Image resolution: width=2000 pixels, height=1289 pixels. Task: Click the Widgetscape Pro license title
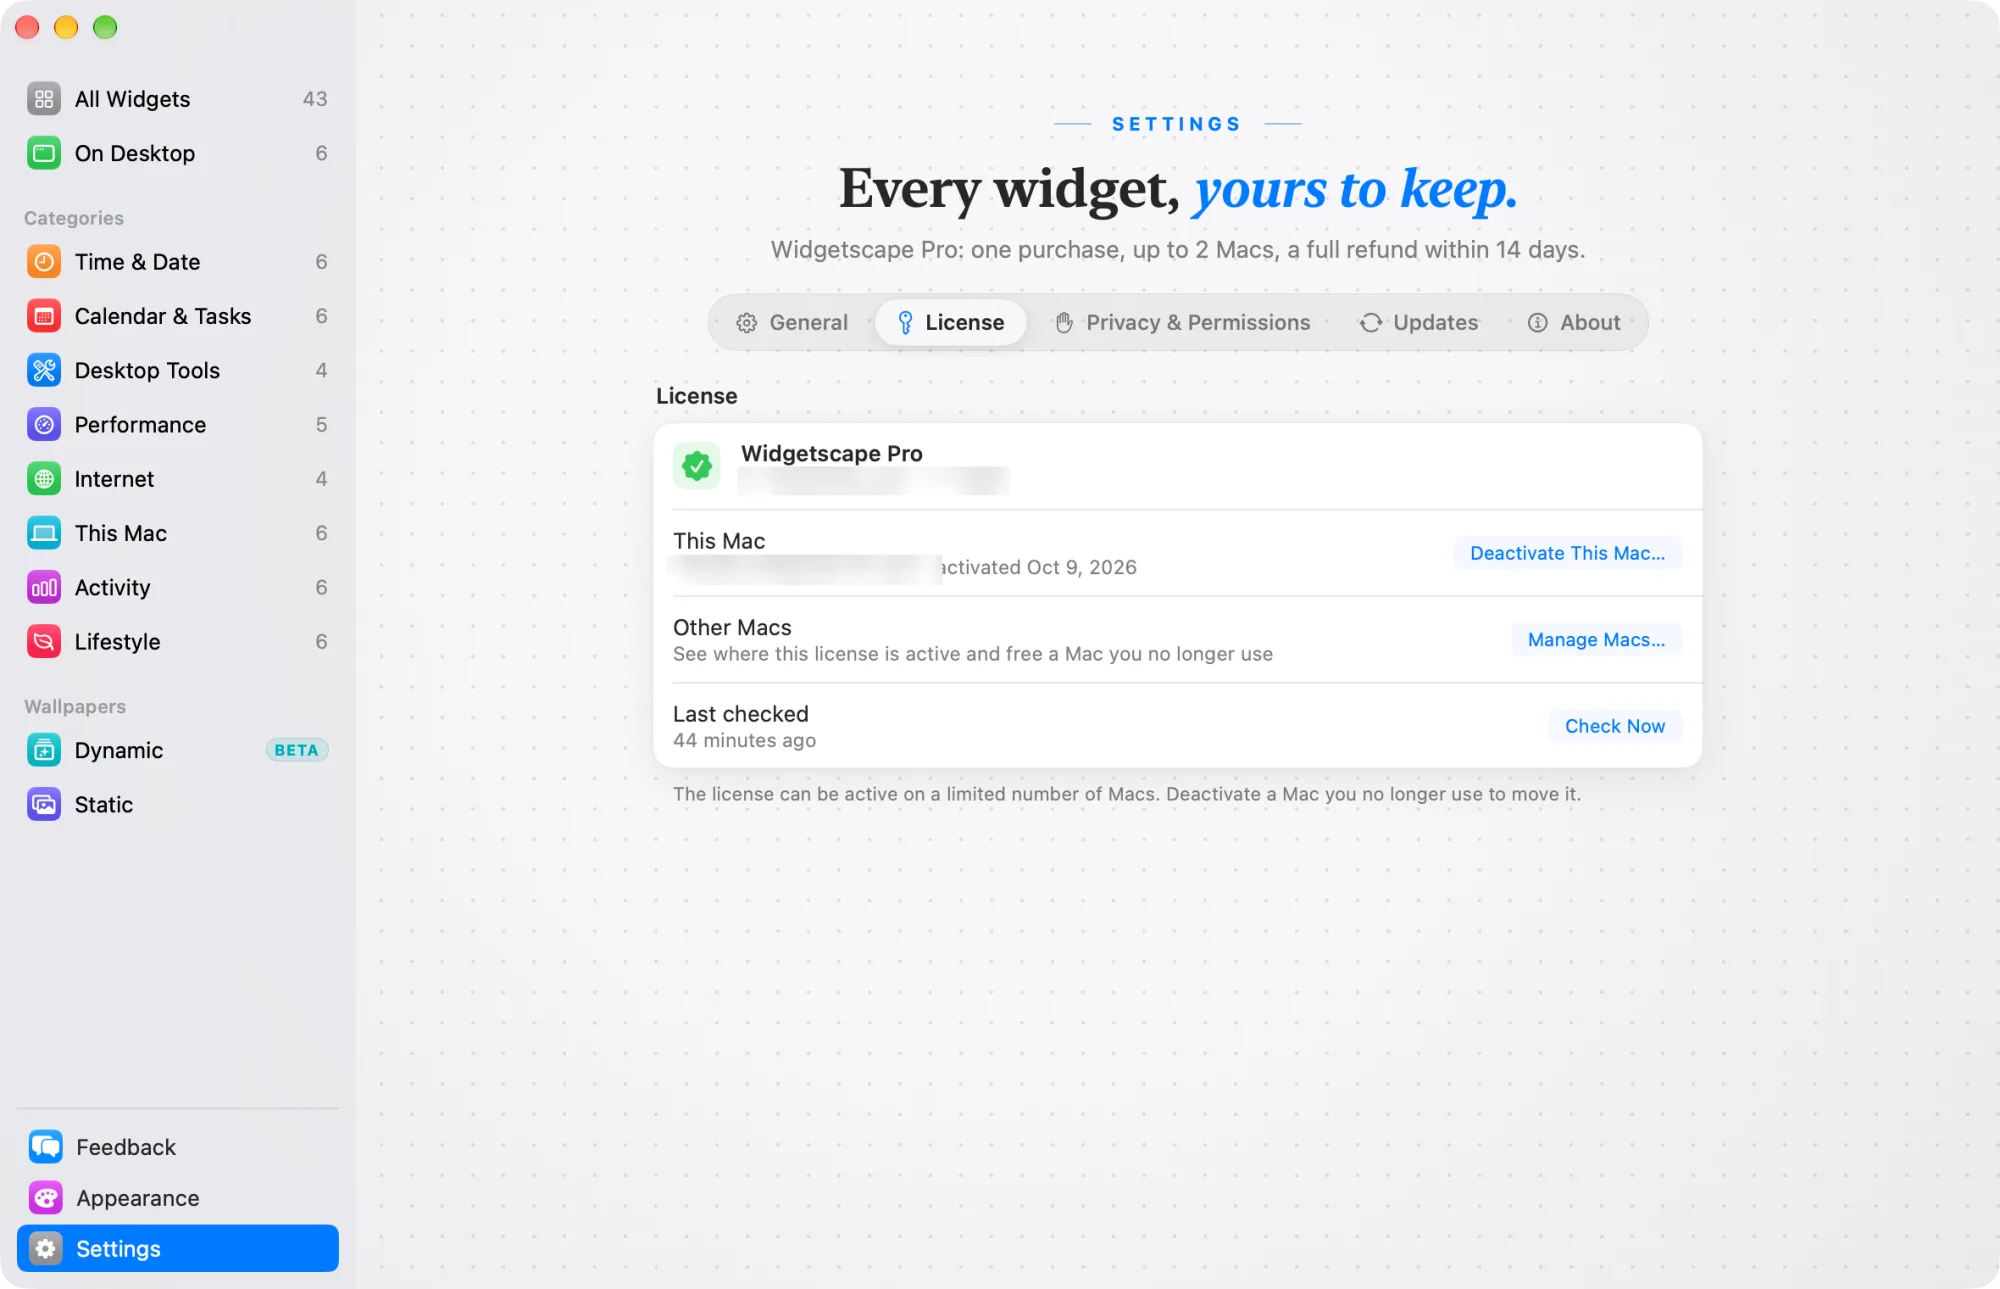coord(831,454)
